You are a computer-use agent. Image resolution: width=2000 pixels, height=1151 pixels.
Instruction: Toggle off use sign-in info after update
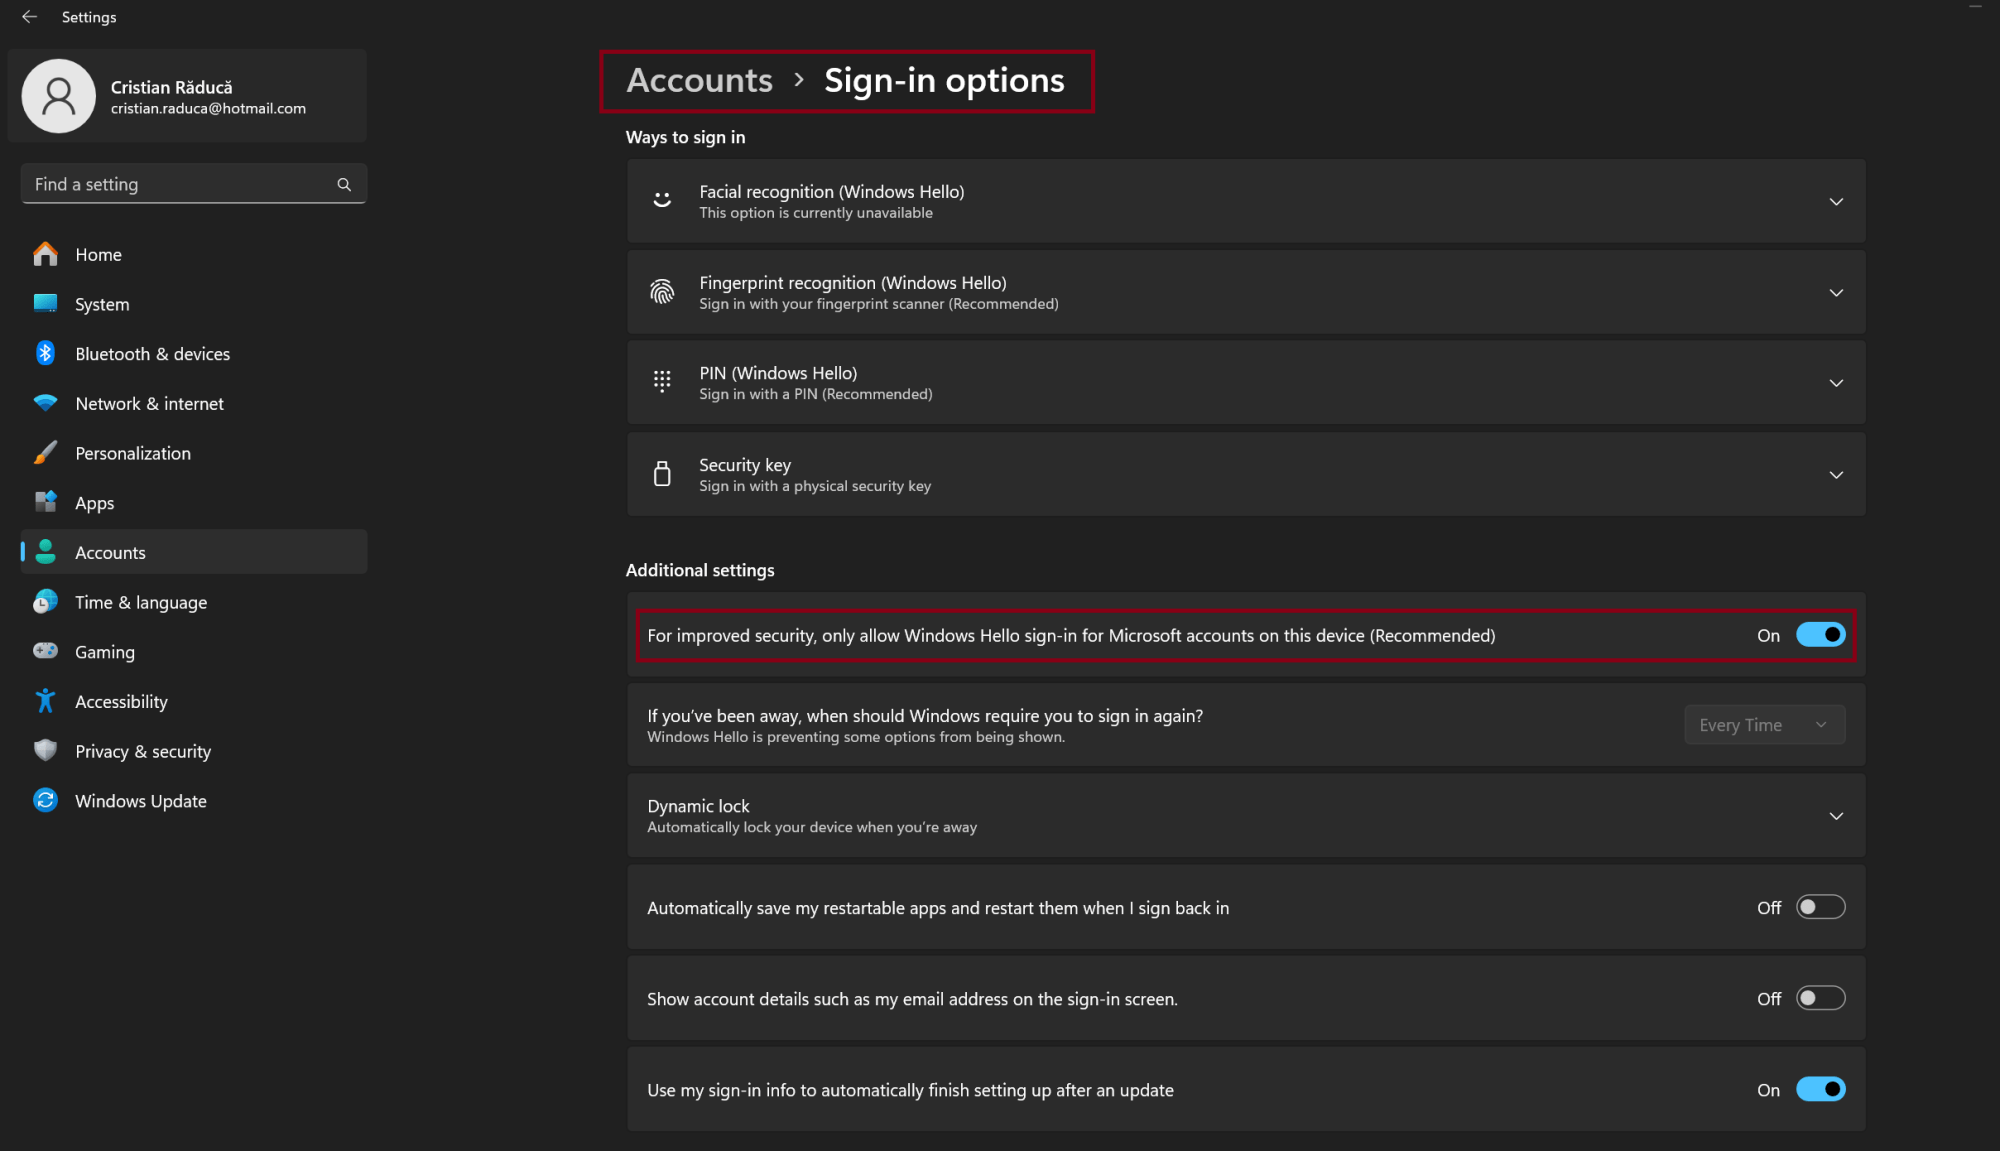(1820, 1090)
